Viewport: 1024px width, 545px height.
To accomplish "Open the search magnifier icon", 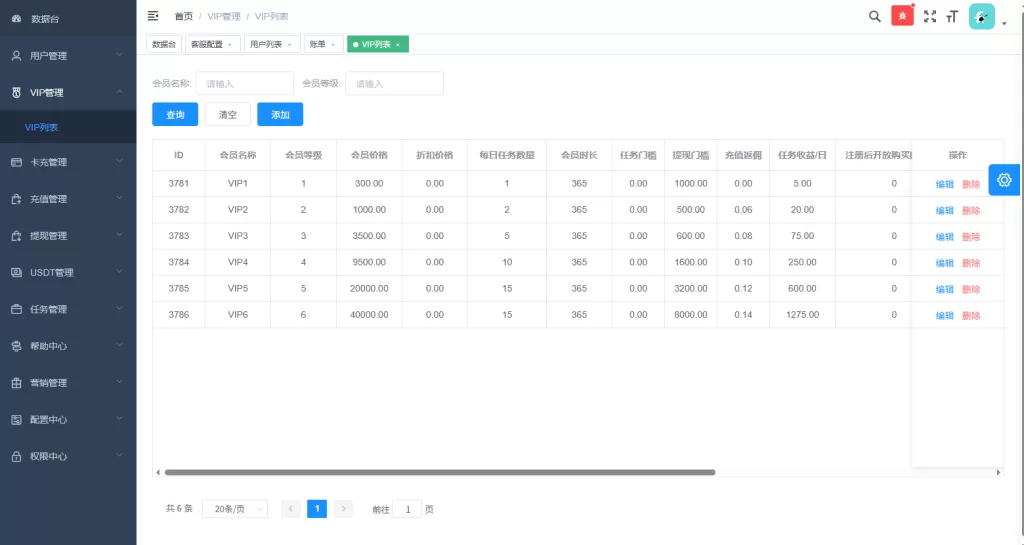I will coord(874,16).
